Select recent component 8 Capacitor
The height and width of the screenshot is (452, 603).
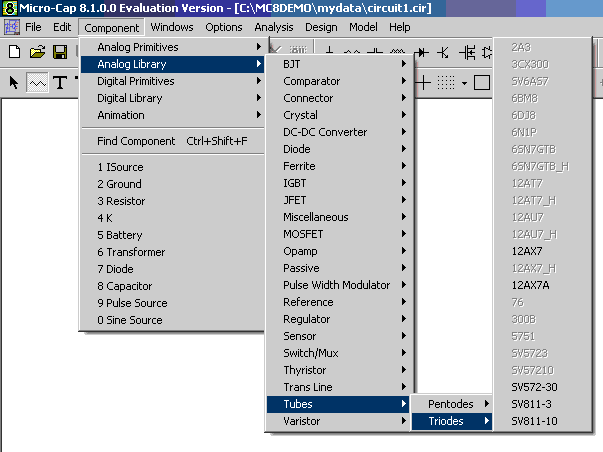click(x=172, y=286)
